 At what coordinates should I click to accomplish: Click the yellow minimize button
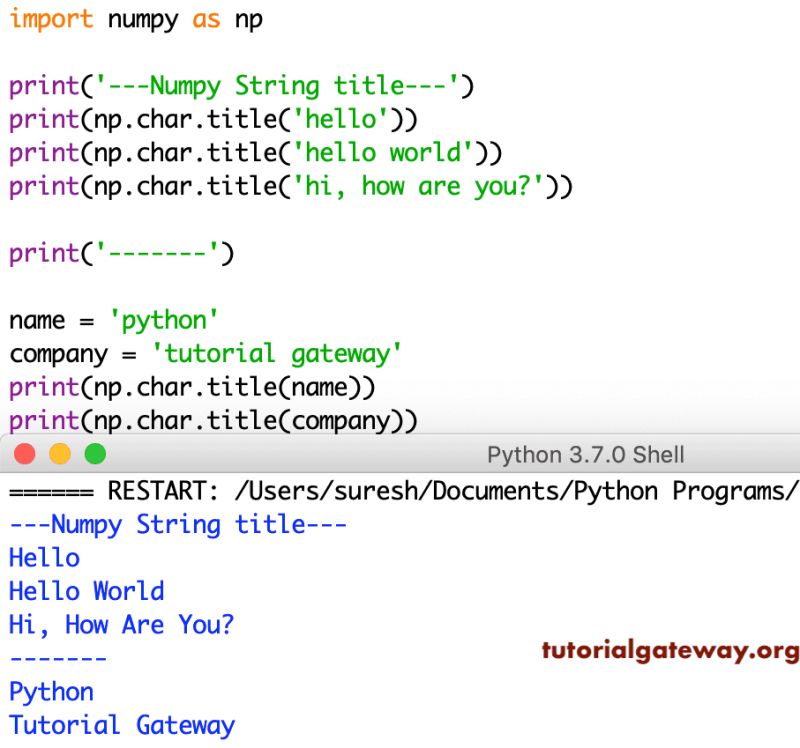tap(59, 454)
